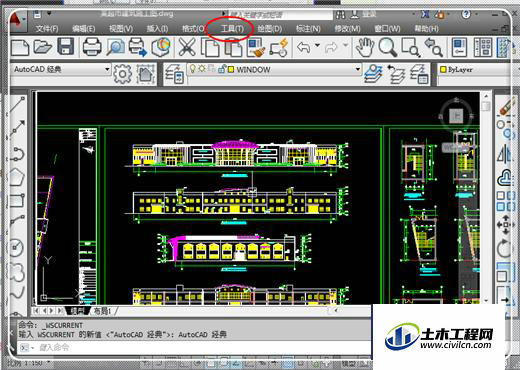Click the 3D DWF export icon
This screenshot has height=370, width=520.
click(x=161, y=47)
